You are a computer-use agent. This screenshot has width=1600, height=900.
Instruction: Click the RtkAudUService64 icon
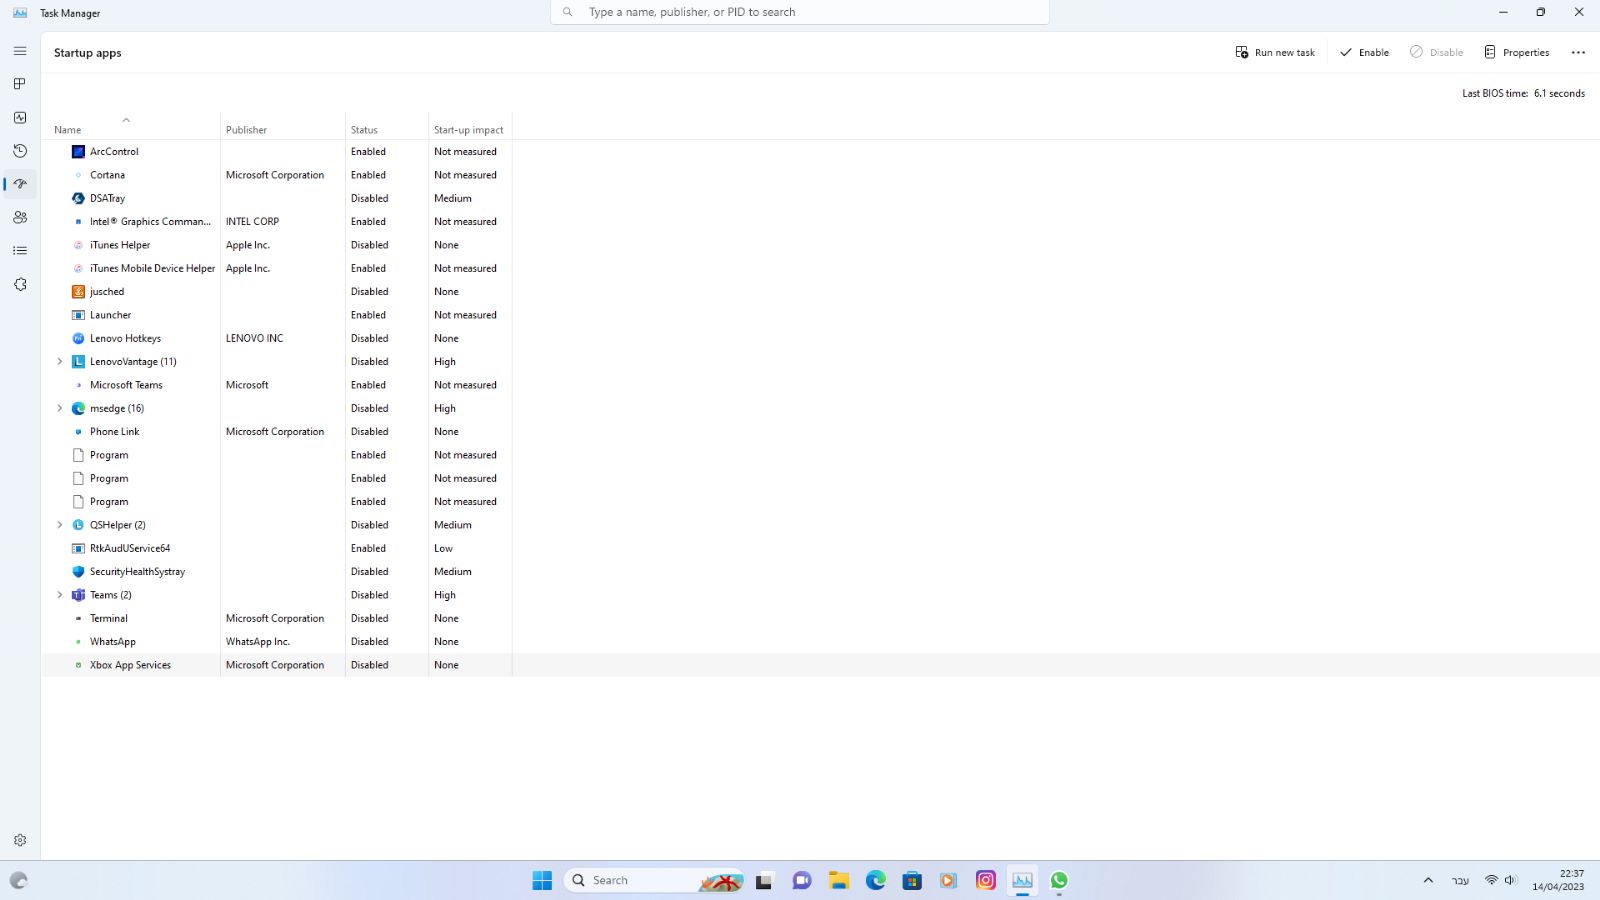click(x=78, y=548)
